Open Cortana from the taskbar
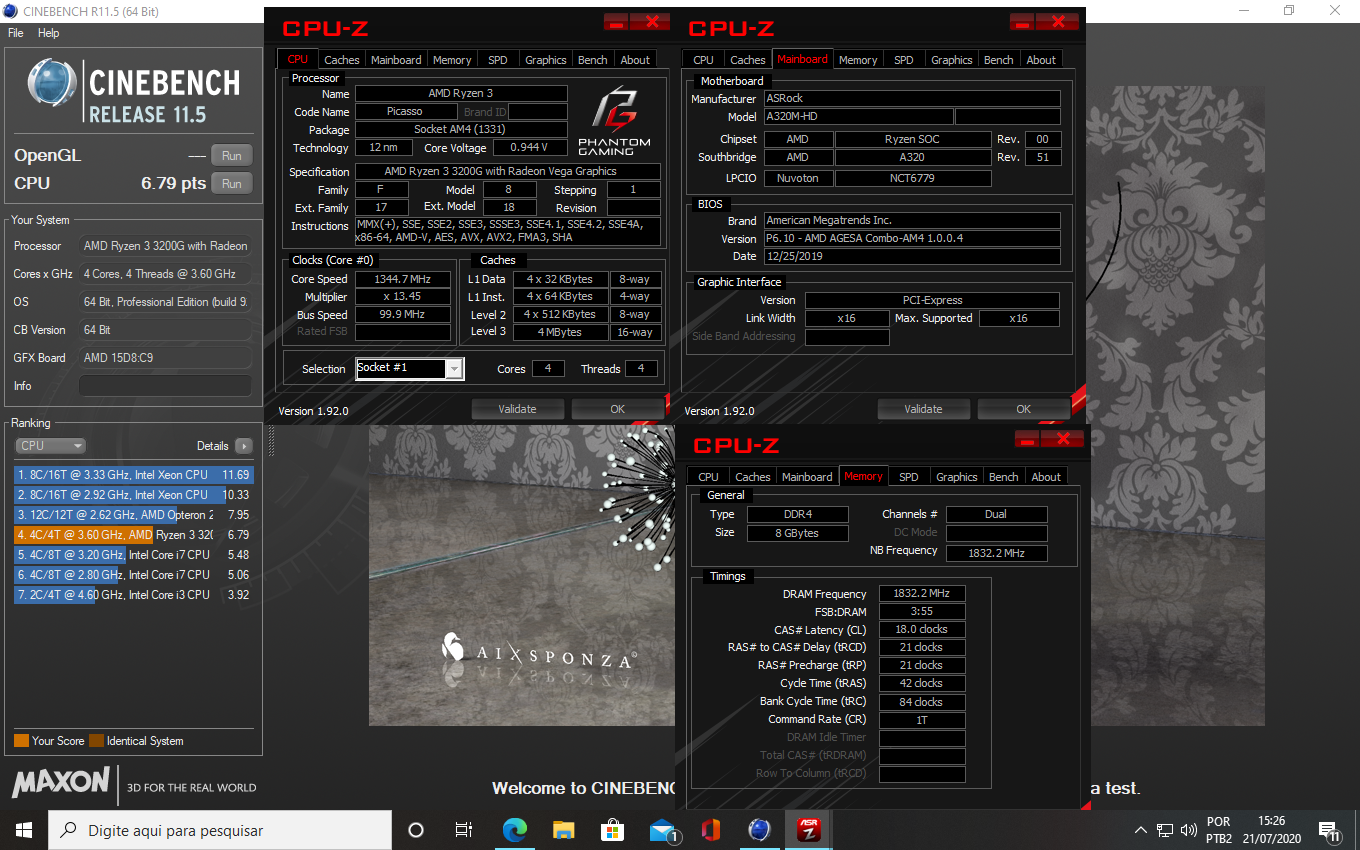This screenshot has height=850, width=1360. tap(416, 830)
